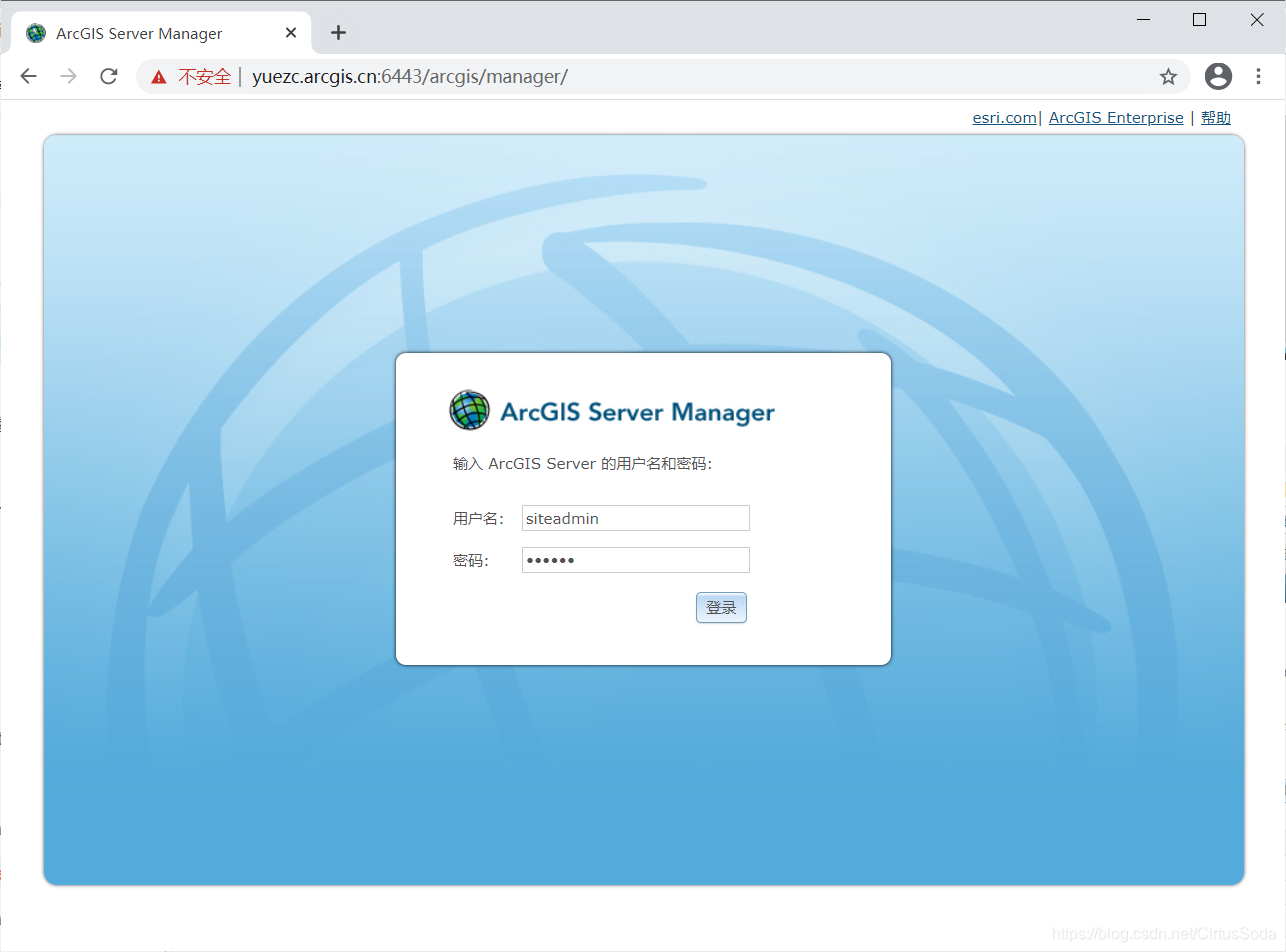Open the esri.com link
This screenshot has width=1286, height=952.
click(1004, 118)
